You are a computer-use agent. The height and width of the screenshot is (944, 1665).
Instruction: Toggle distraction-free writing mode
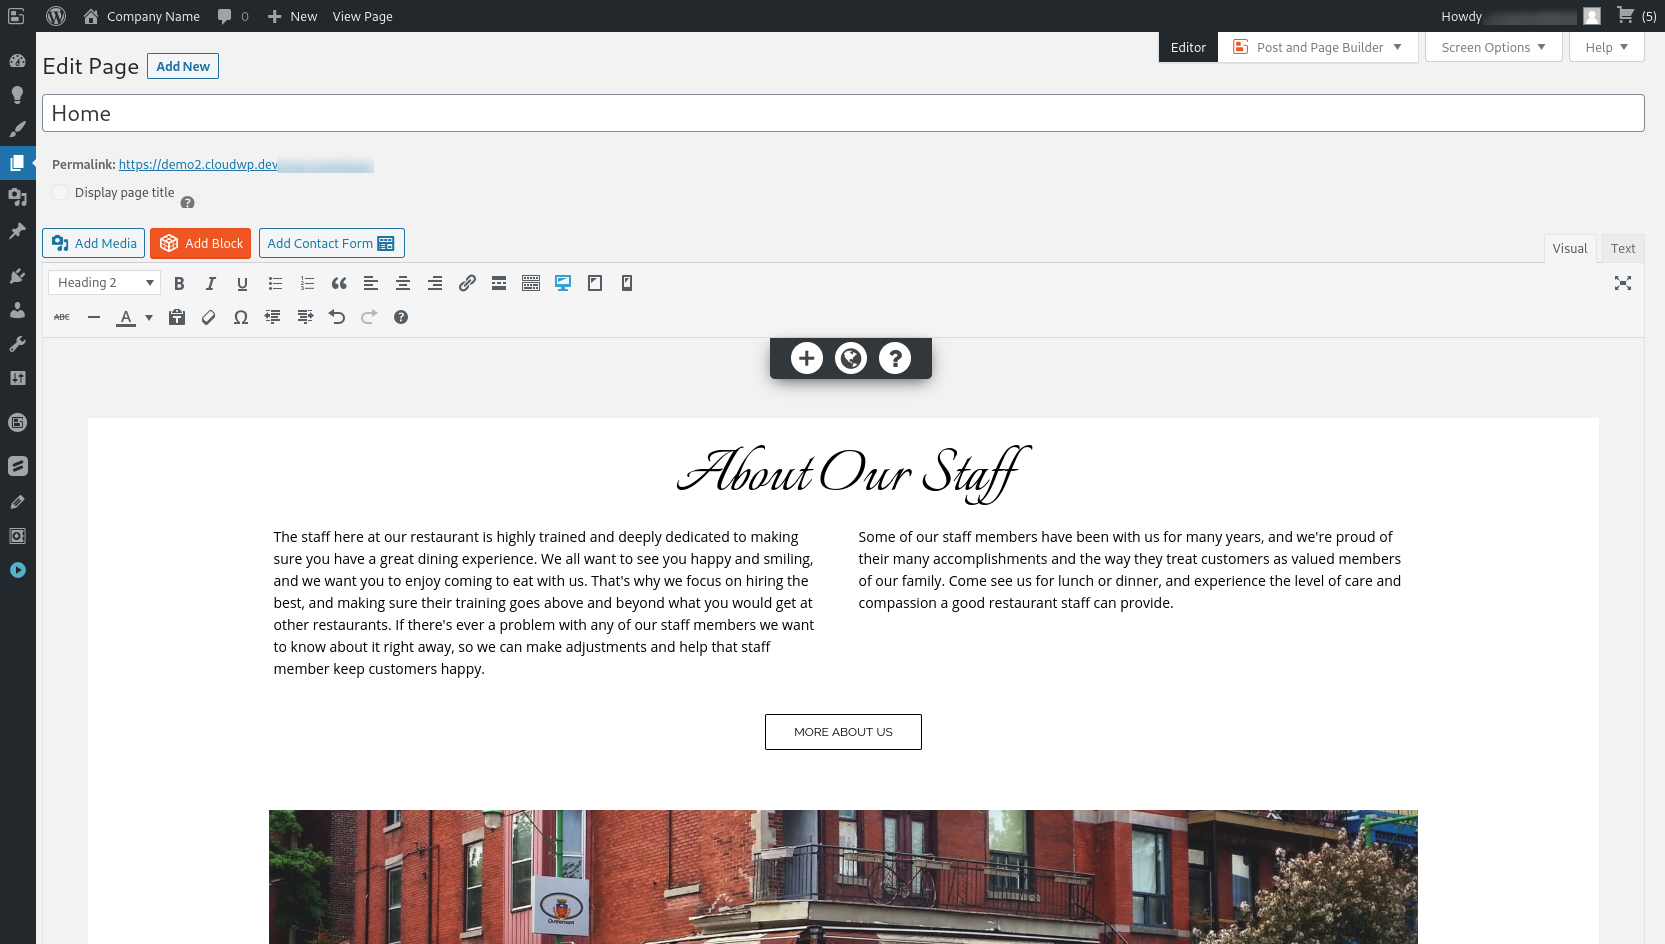click(1623, 283)
